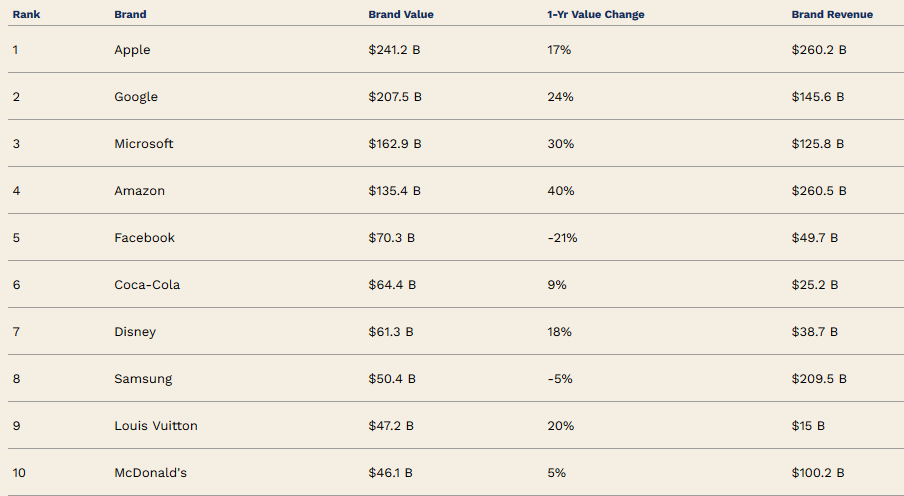This screenshot has height=496, width=904.
Task: Select the Facebook brand entry
Action: coord(144,238)
